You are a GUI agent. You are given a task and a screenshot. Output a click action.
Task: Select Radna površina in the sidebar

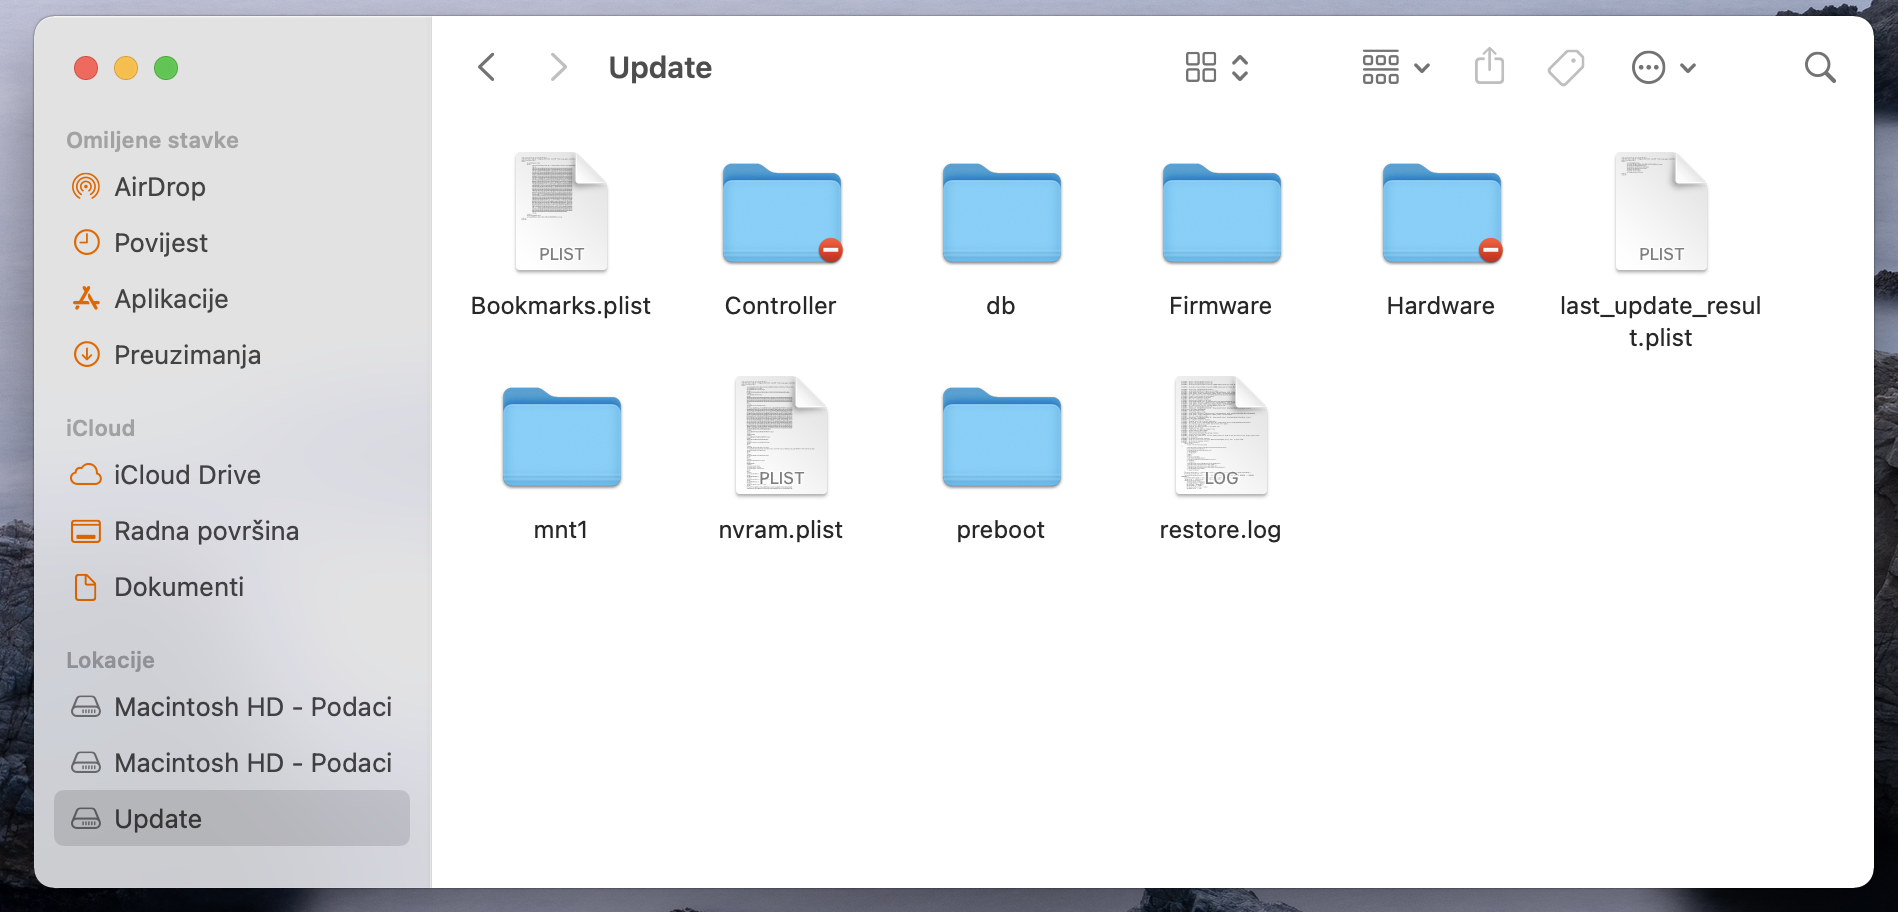(232, 531)
